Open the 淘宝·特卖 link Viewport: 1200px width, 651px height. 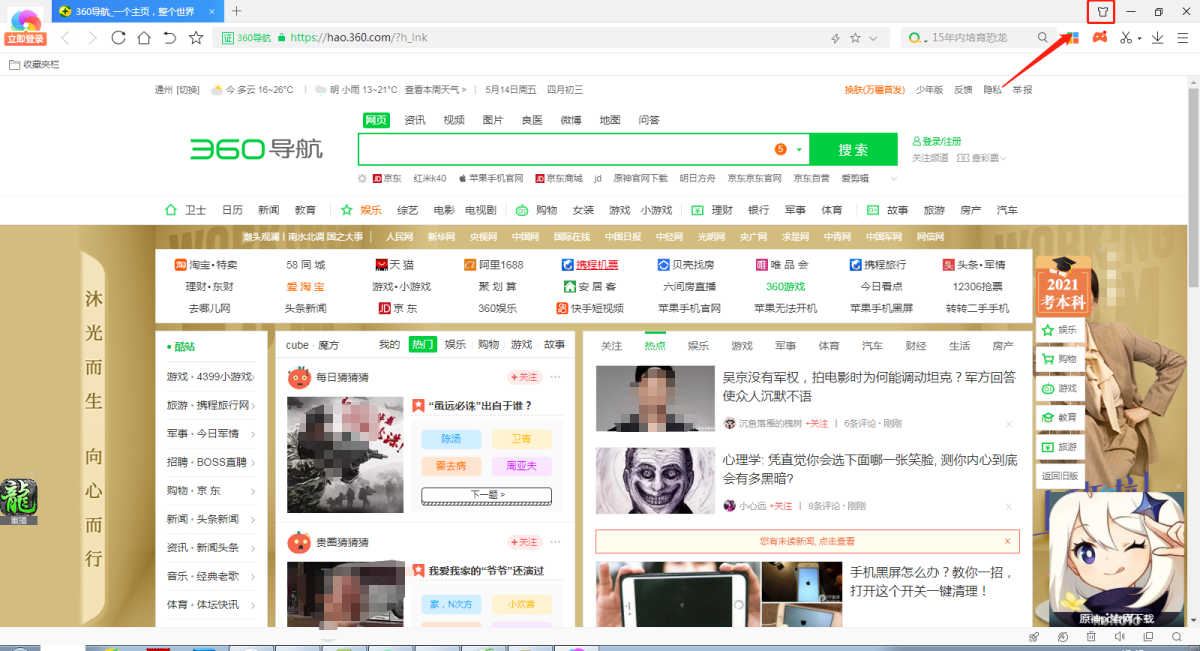coord(207,265)
